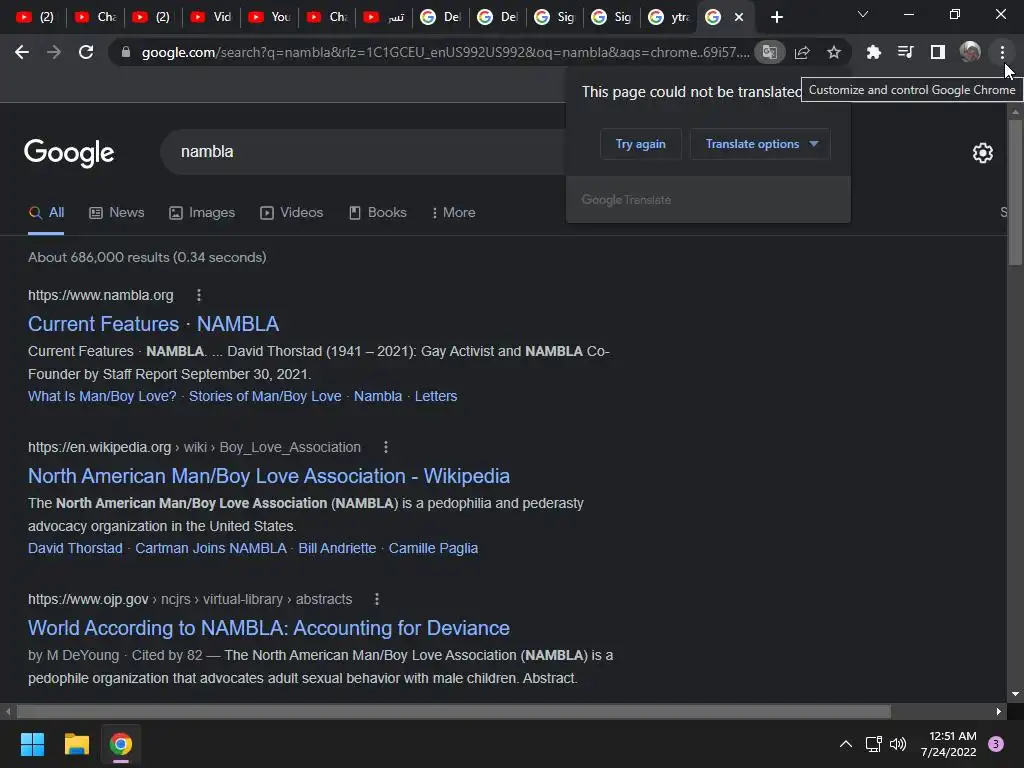Click the vertical scrollbar up arrow
The image size is (1024, 768).
1014,112
